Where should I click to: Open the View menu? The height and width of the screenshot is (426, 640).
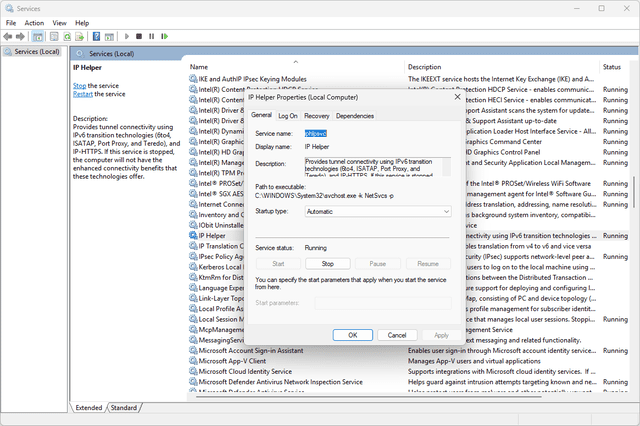tap(60, 22)
